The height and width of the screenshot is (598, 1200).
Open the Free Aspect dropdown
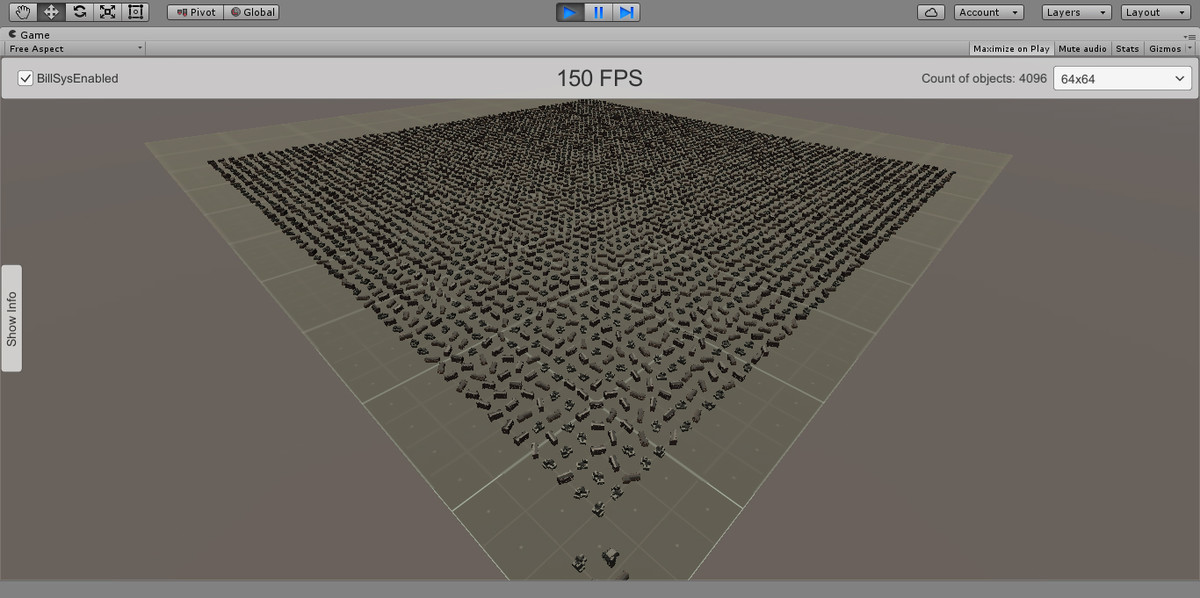75,48
